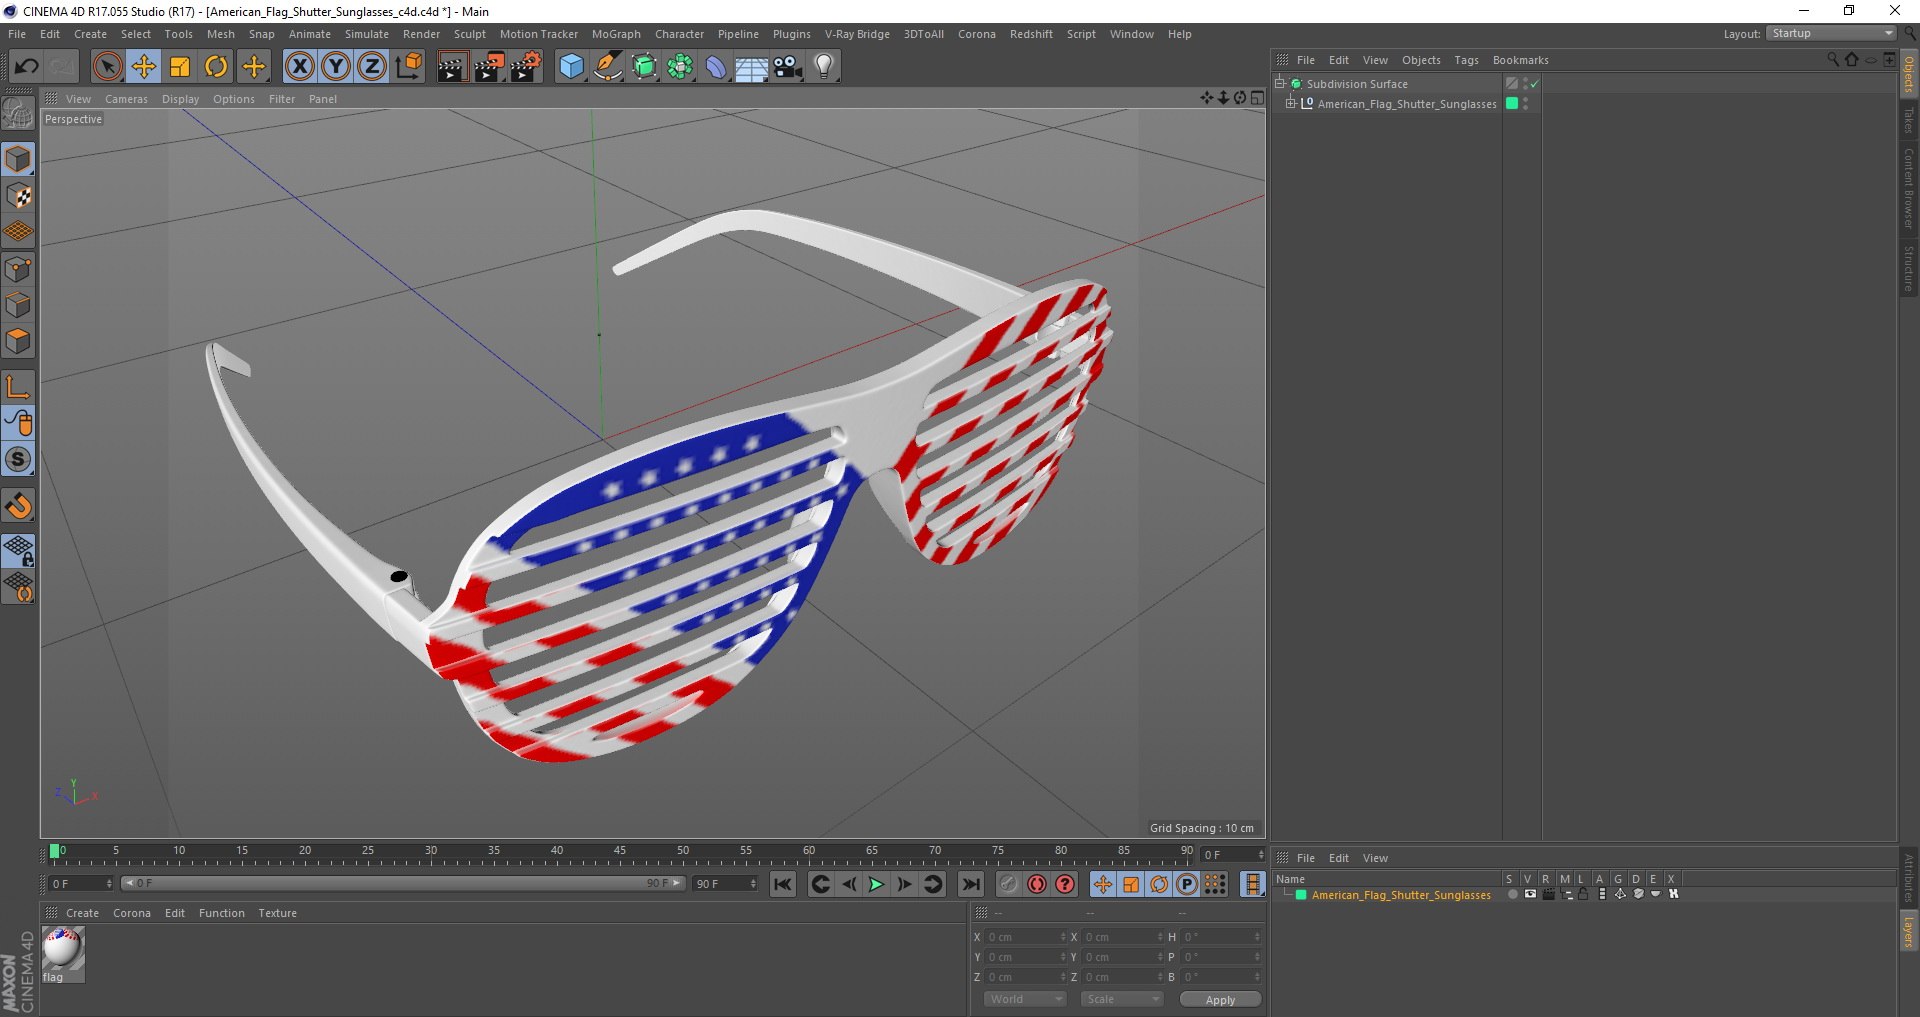
Task: Click Render View clapperboard icon
Action: coord(452,67)
